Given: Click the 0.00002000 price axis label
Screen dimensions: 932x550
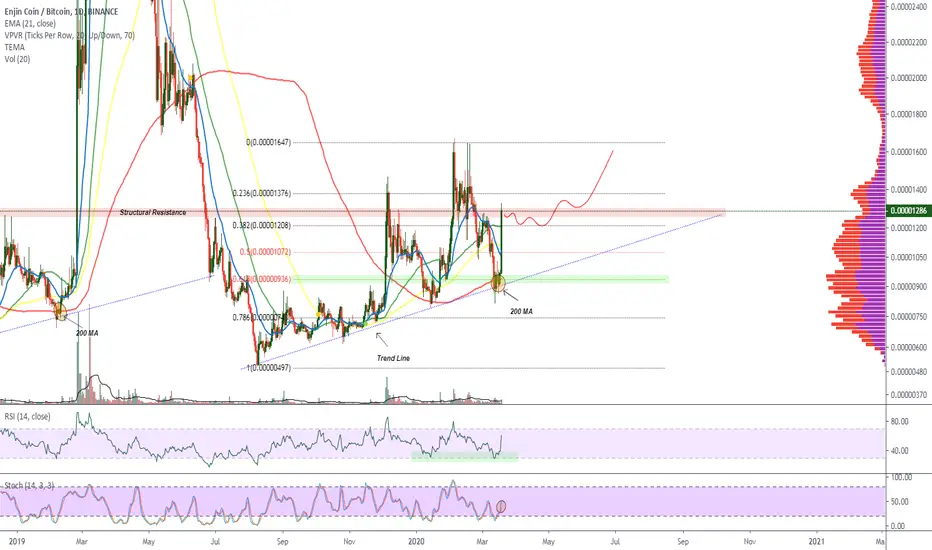Looking at the screenshot, I should [x=909, y=78].
